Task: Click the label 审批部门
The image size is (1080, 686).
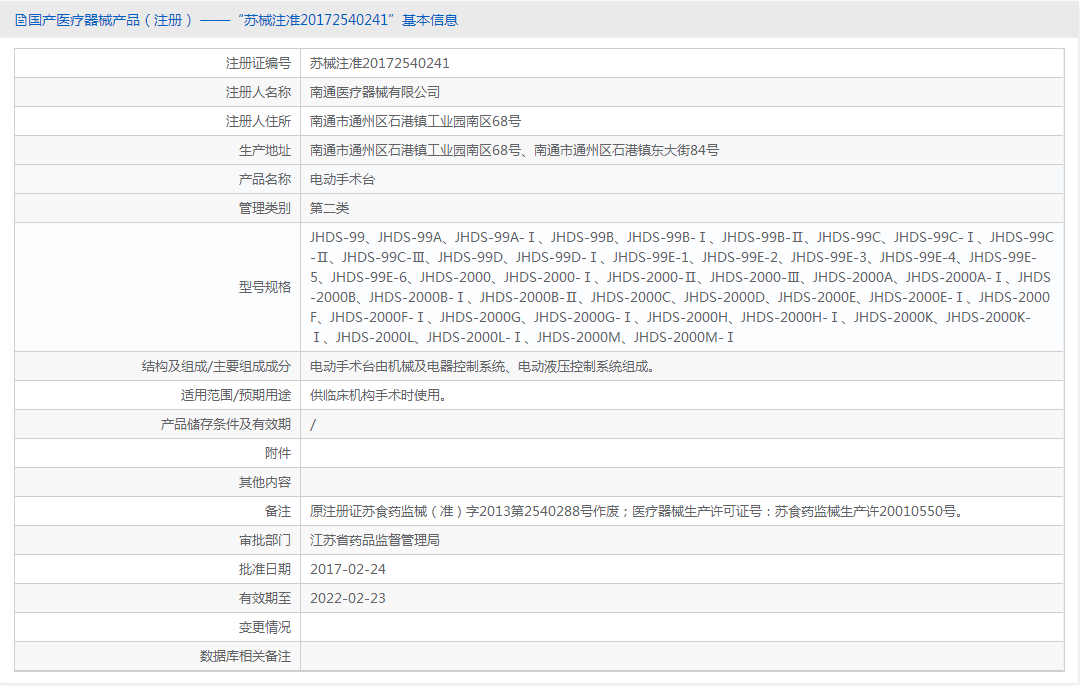Action: [264, 540]
